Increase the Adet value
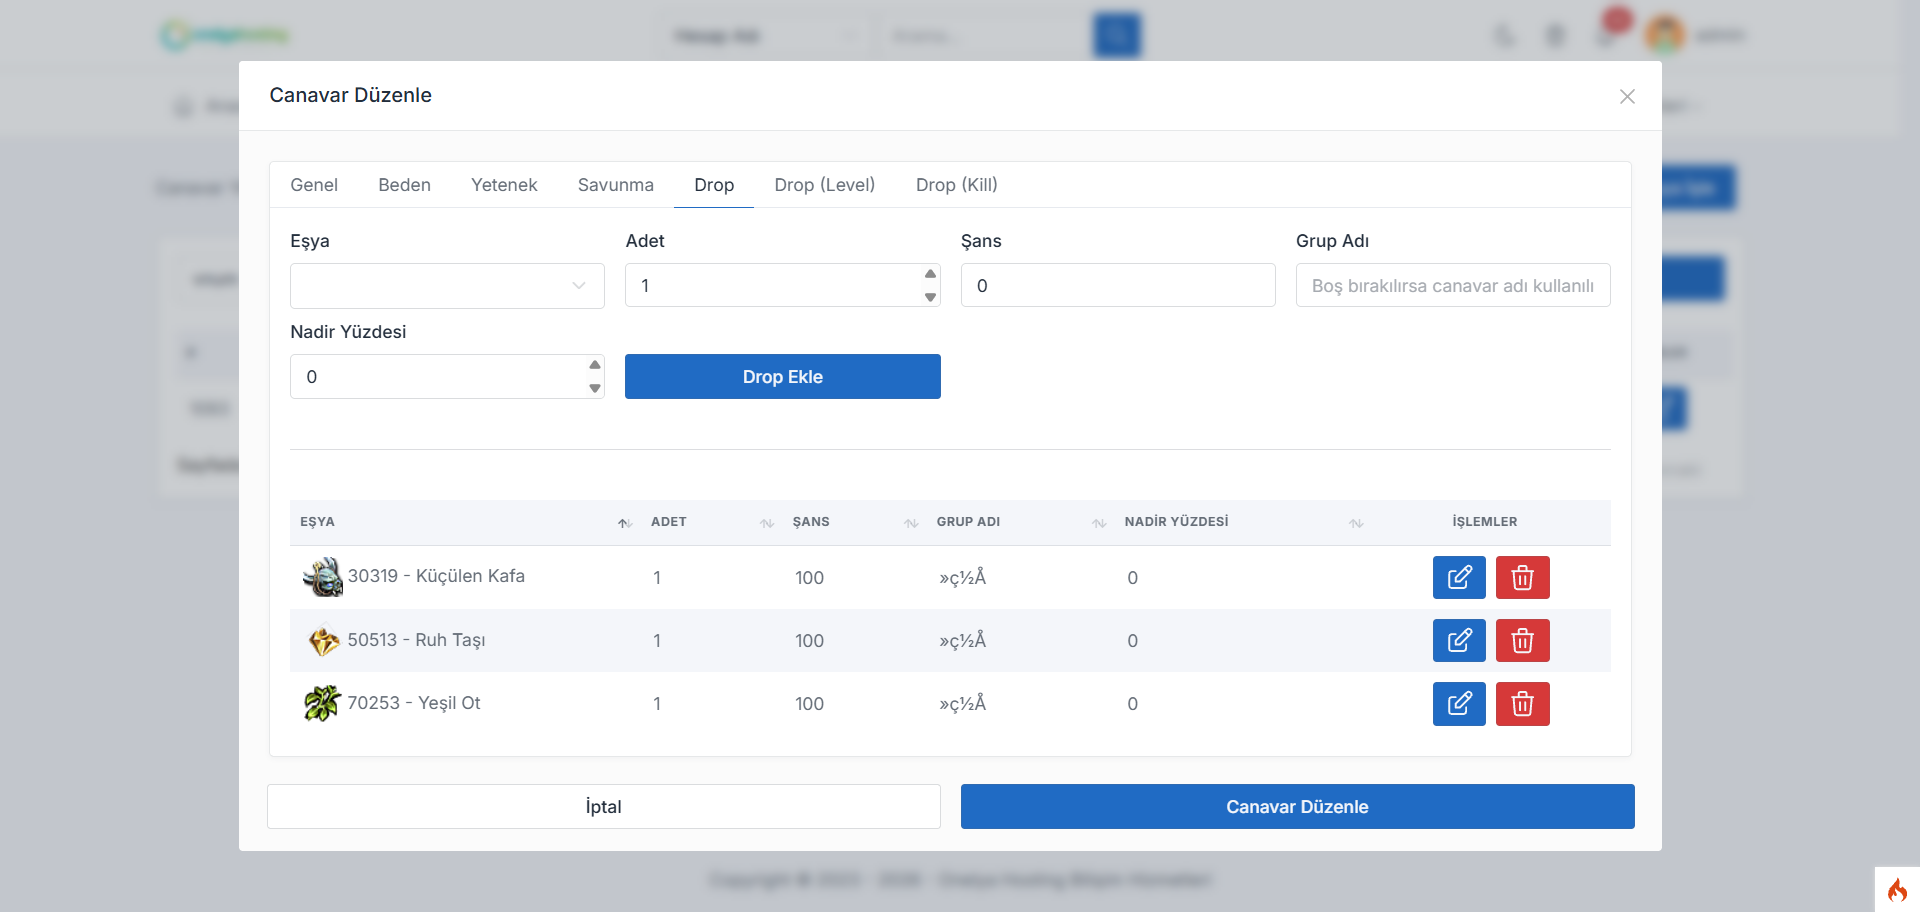 (930, 274)
